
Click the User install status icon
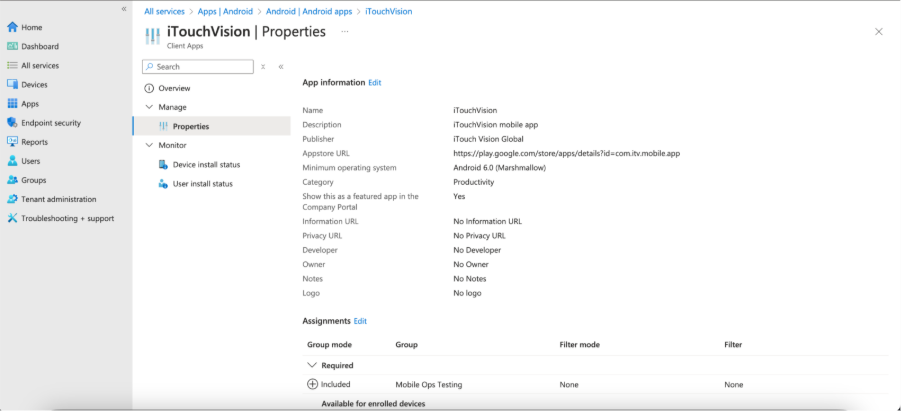coord(163,184)
